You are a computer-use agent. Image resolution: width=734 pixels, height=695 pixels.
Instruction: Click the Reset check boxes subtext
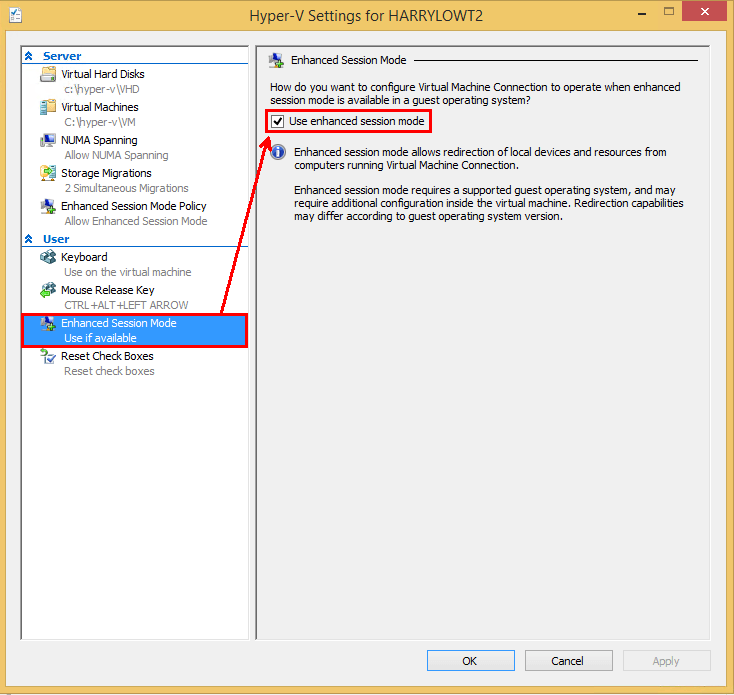click(109, 371)
